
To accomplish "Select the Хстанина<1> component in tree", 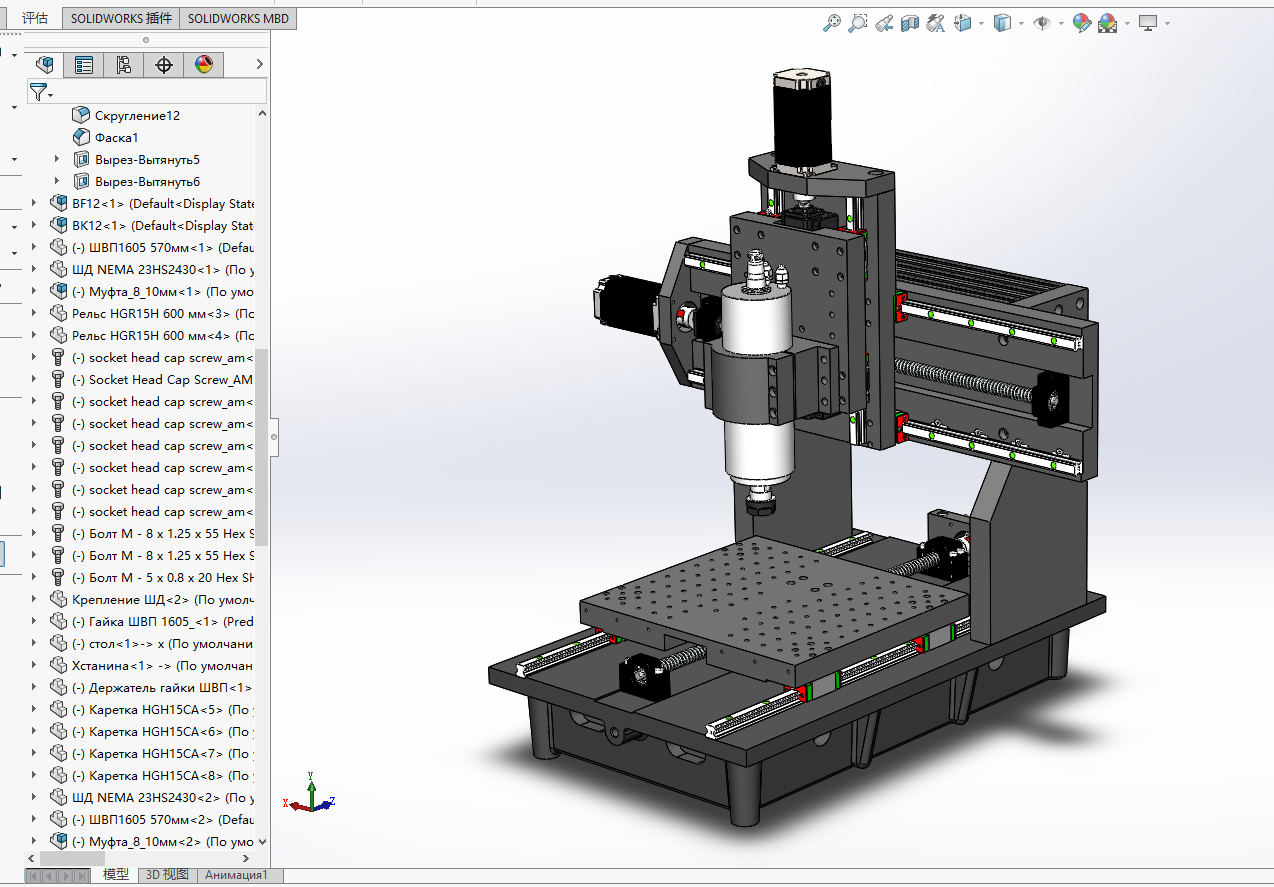I will point(112,666).
